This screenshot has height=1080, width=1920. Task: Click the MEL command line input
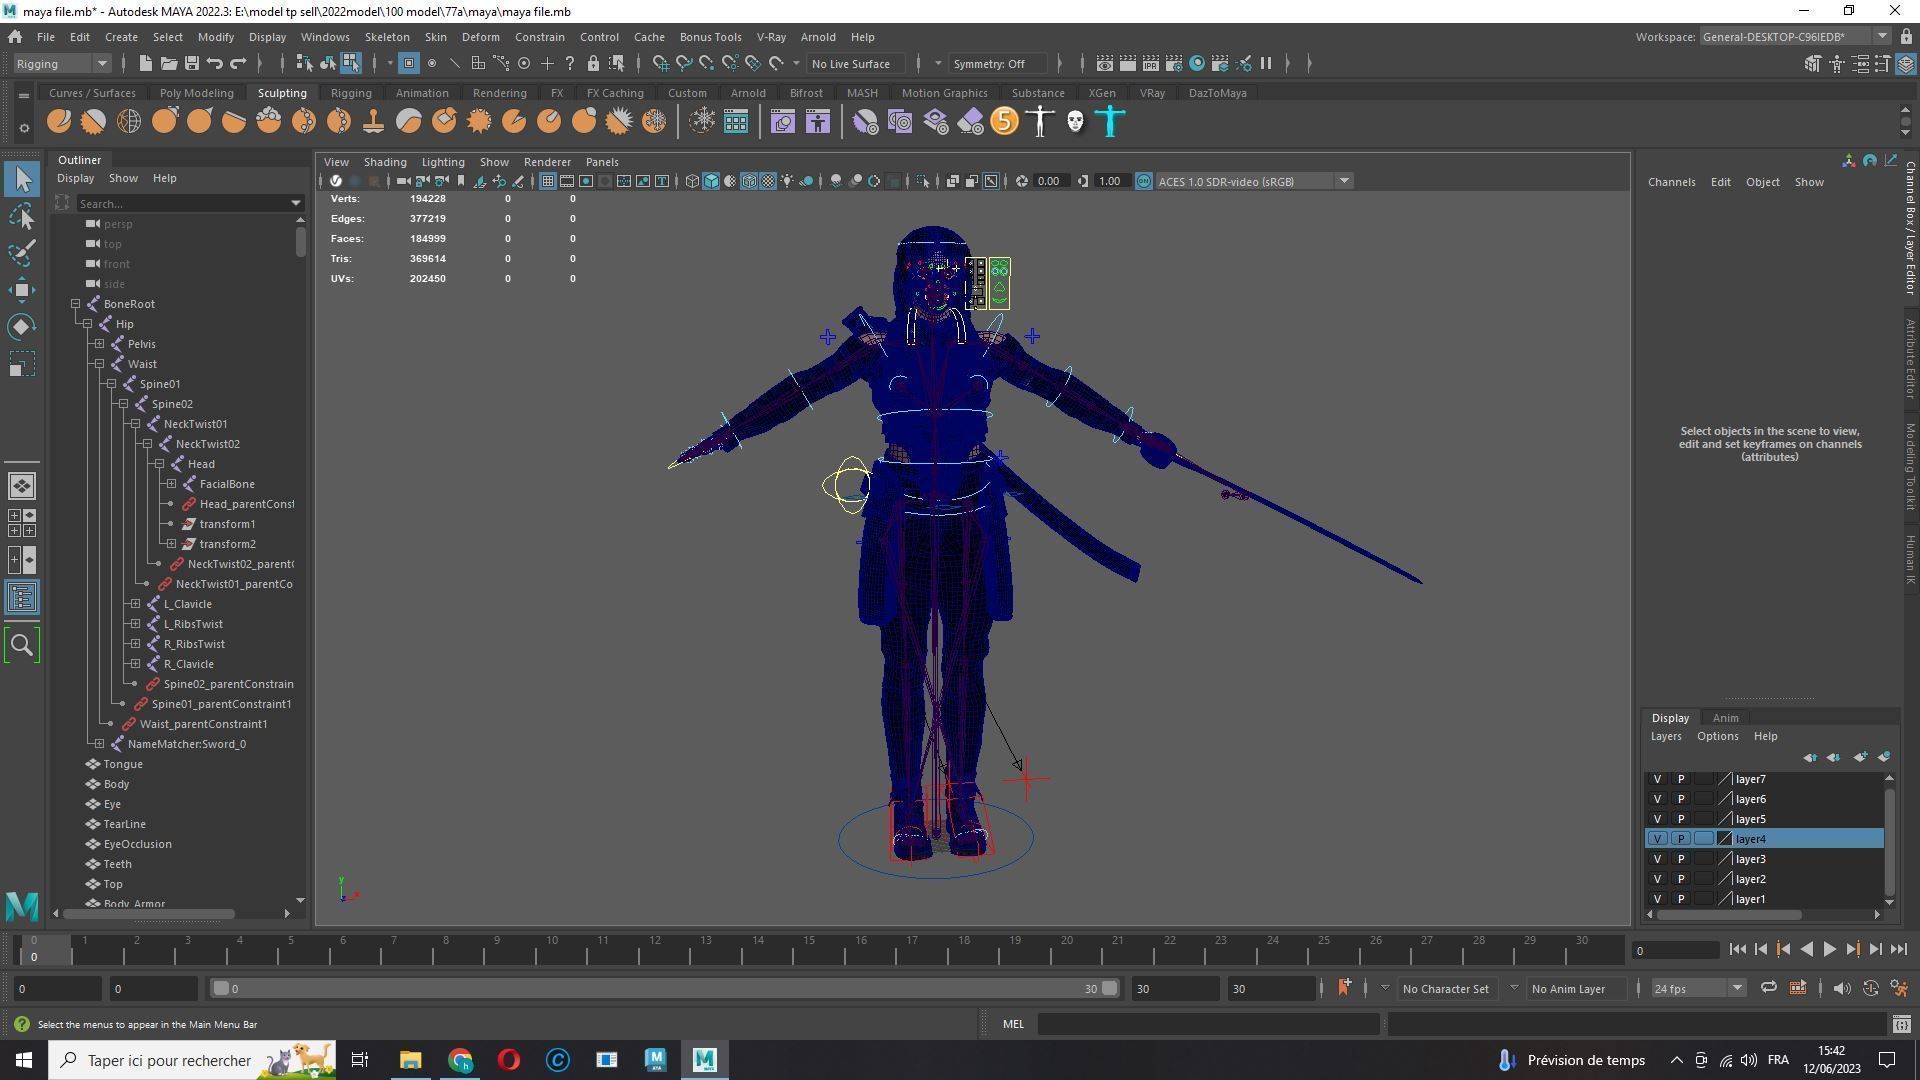pyautogui.click(x=1208, y=1024)
